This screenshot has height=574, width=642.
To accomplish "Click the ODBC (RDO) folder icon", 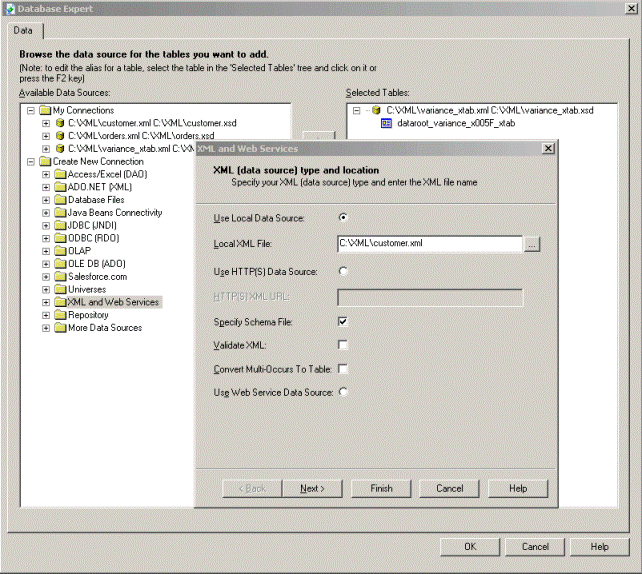I will [60, 238].
